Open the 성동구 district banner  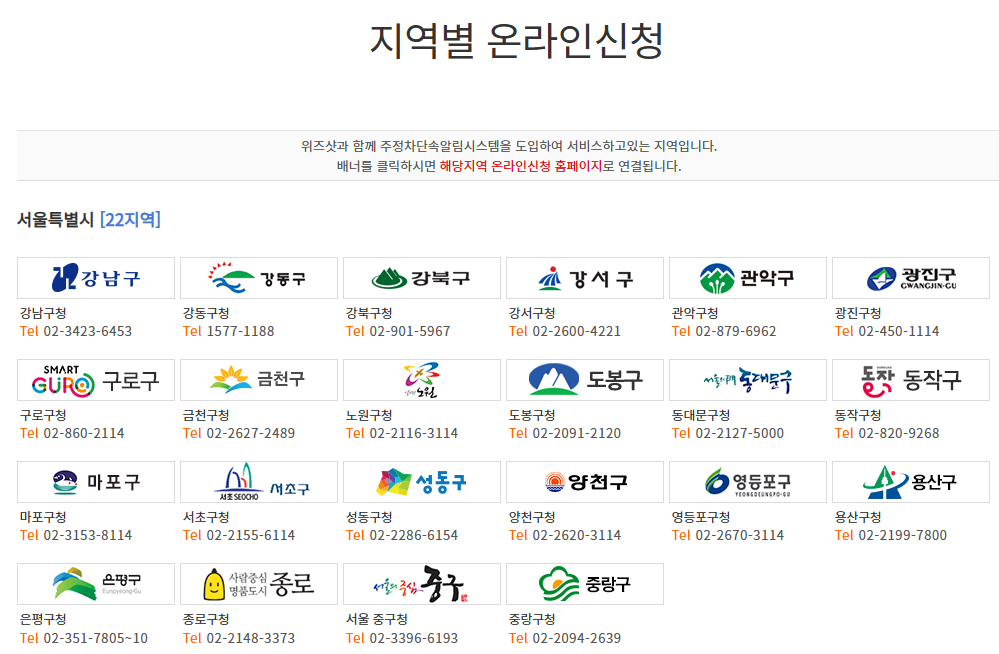(x=422, y=482)
